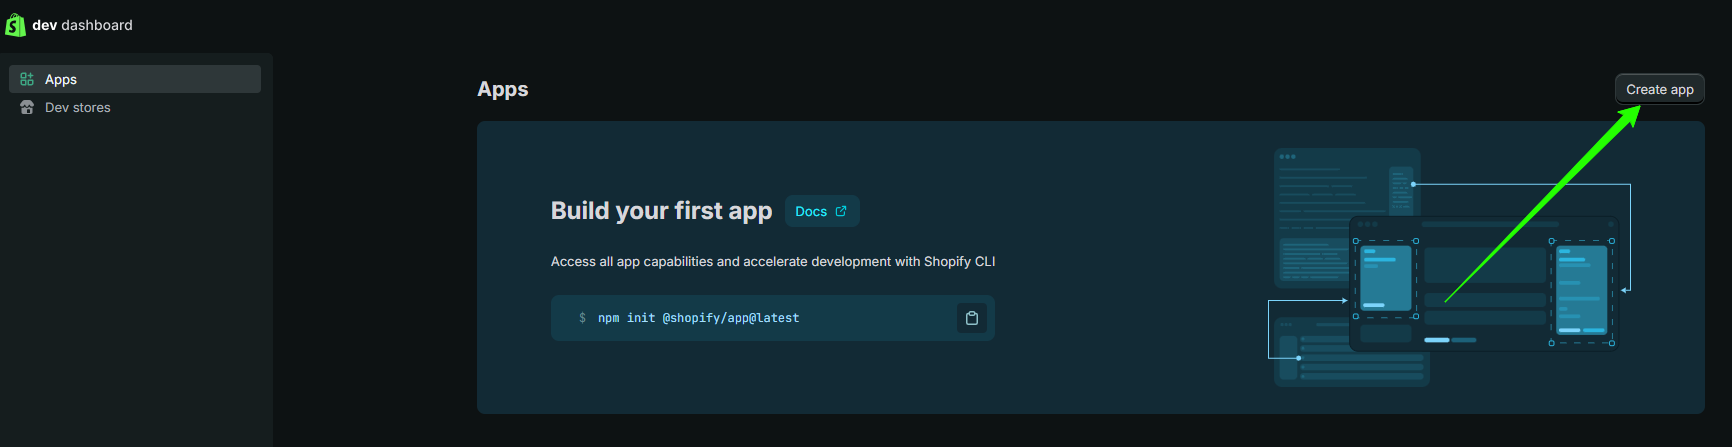Click the Apps grid icon in sidebar
Screen dimensions: 1732x447
27,79
